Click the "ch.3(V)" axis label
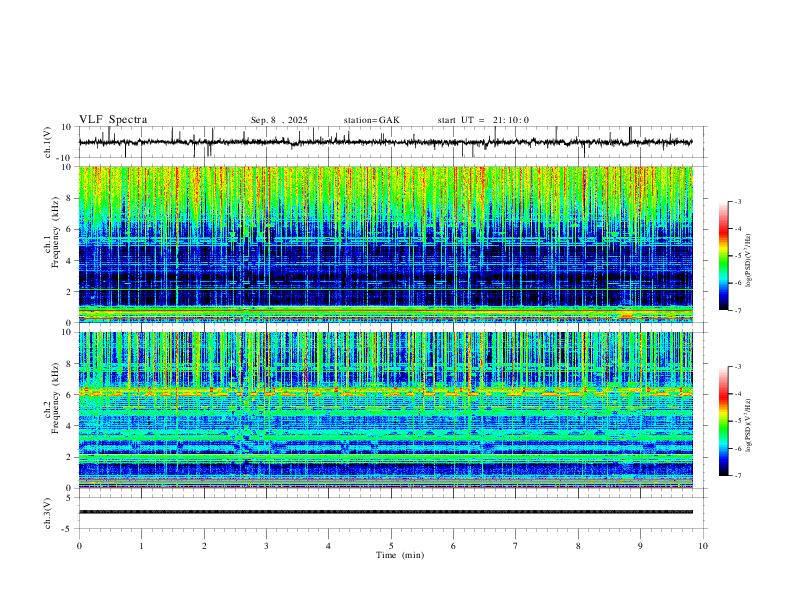 48,514
